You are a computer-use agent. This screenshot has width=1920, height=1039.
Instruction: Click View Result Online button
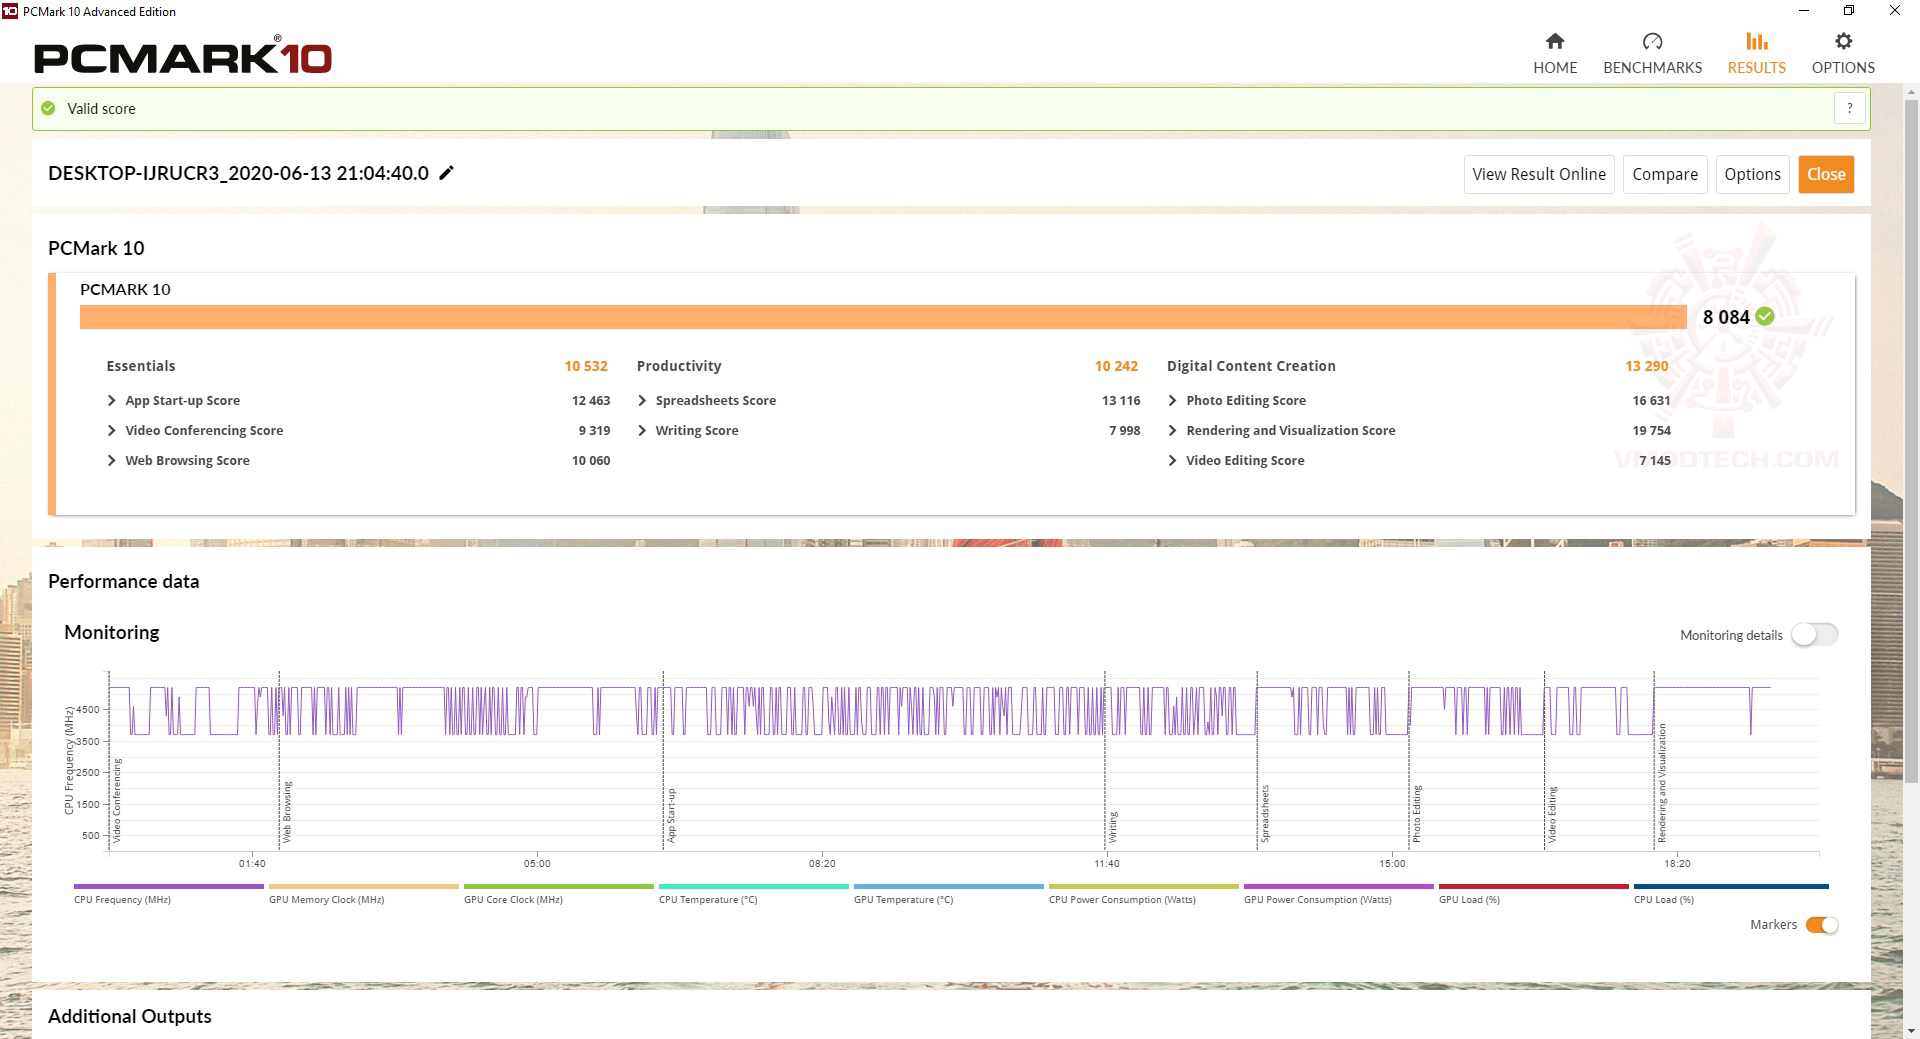[x=1539, y=174]
